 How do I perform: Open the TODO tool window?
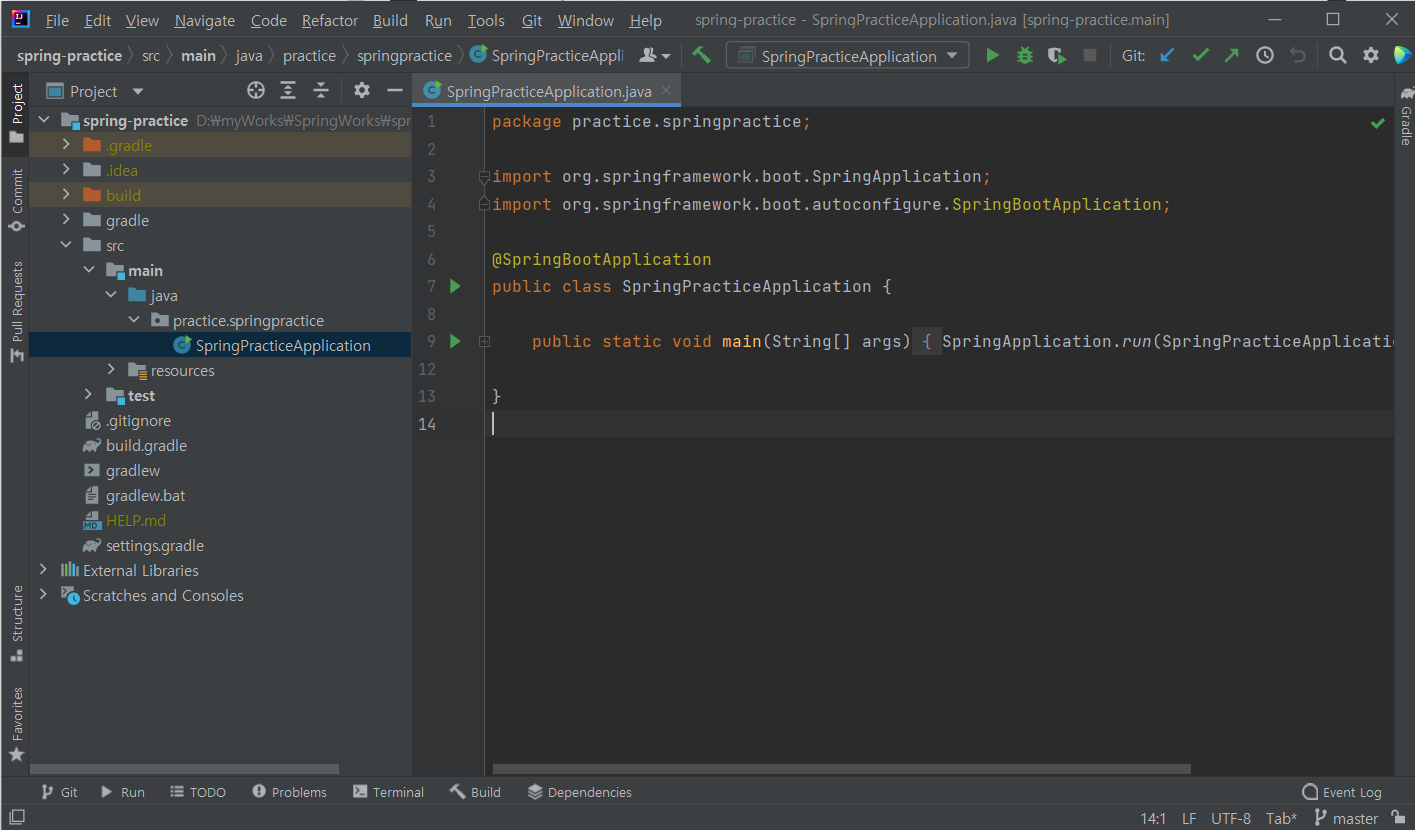(198, 792)
